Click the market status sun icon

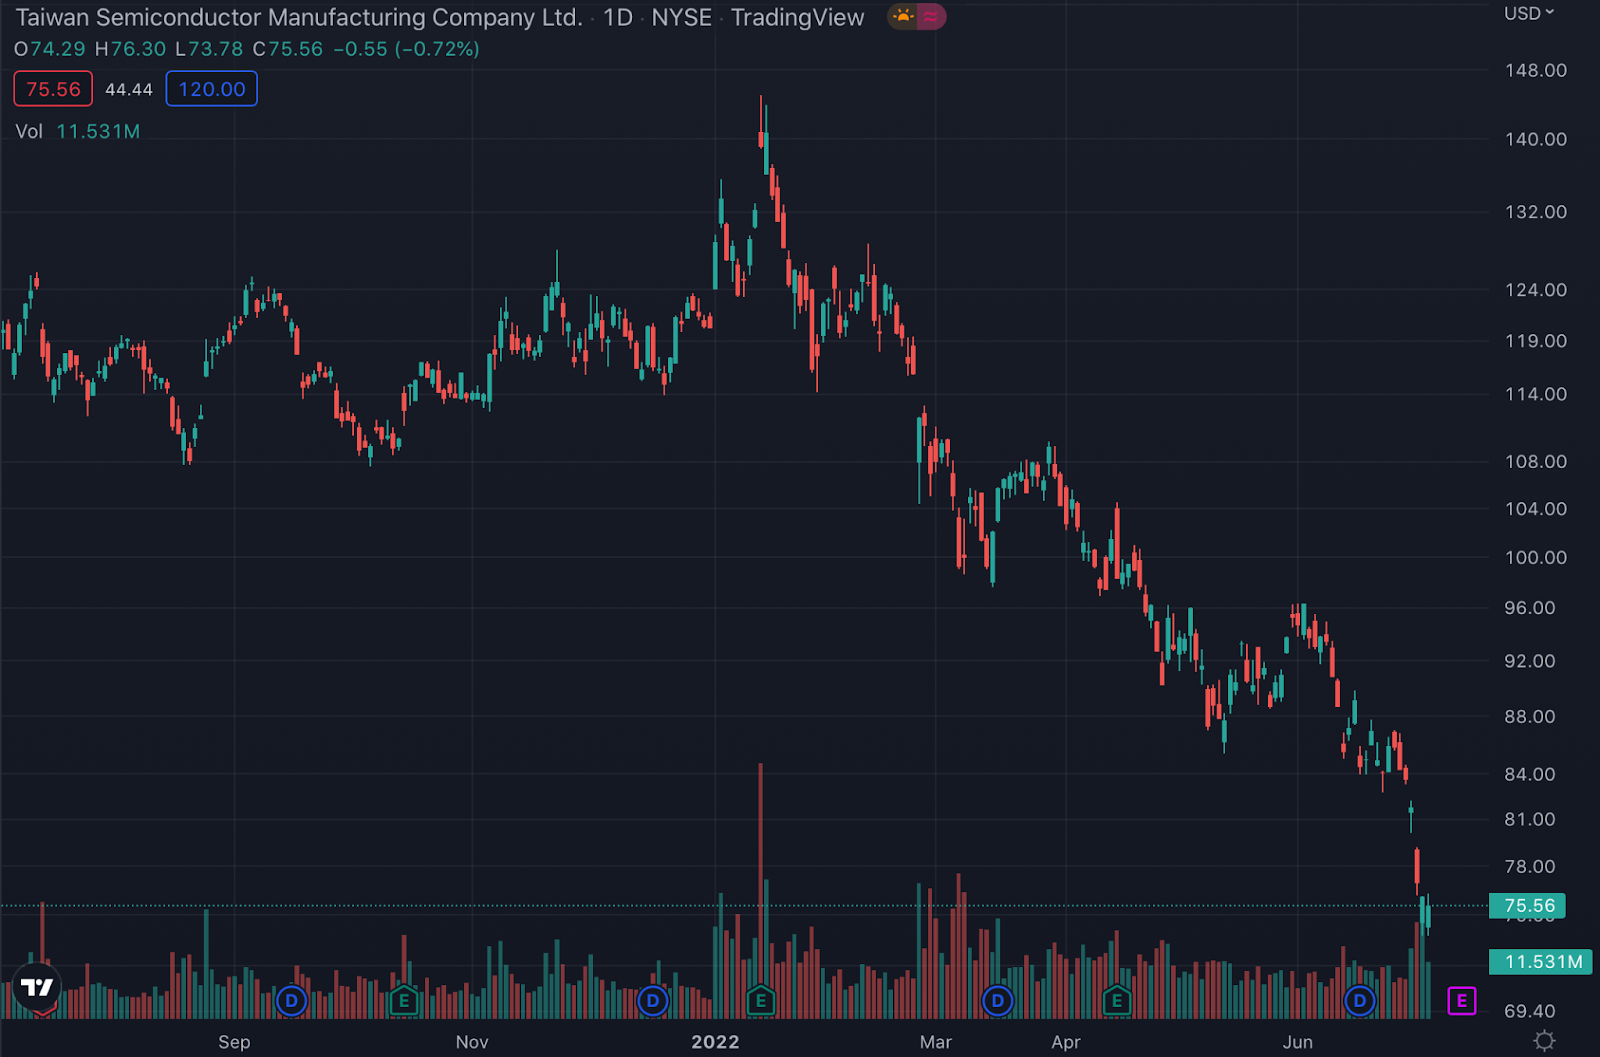click(903, 16)
